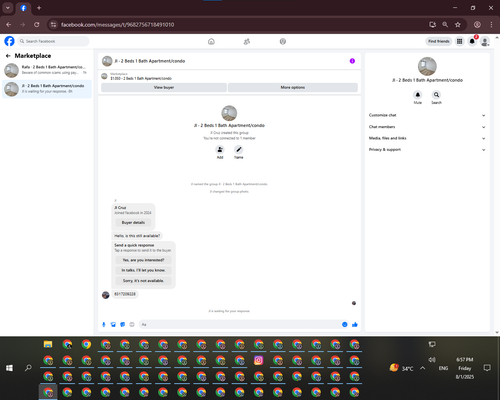Open the Friends icon in top navigation
The image size is (500, 400).
(x=247, y=41)
